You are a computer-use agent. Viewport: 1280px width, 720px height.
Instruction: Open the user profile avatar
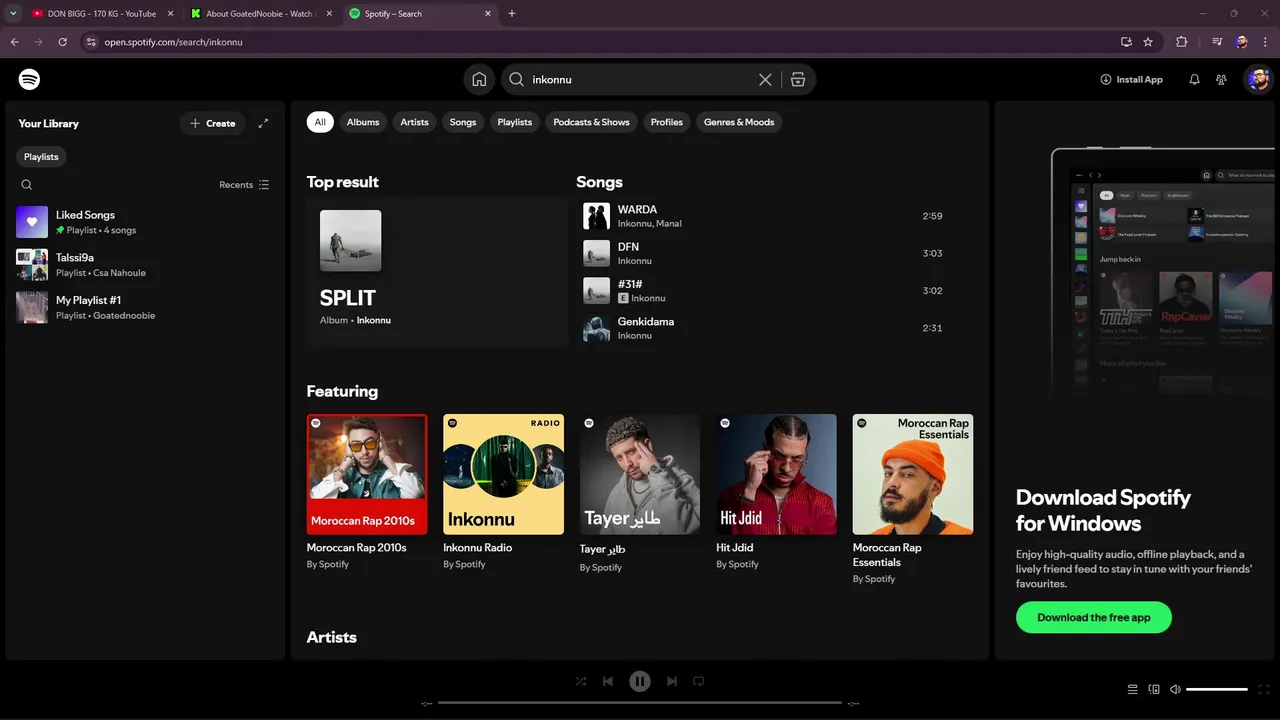(x=1258, y=79)
